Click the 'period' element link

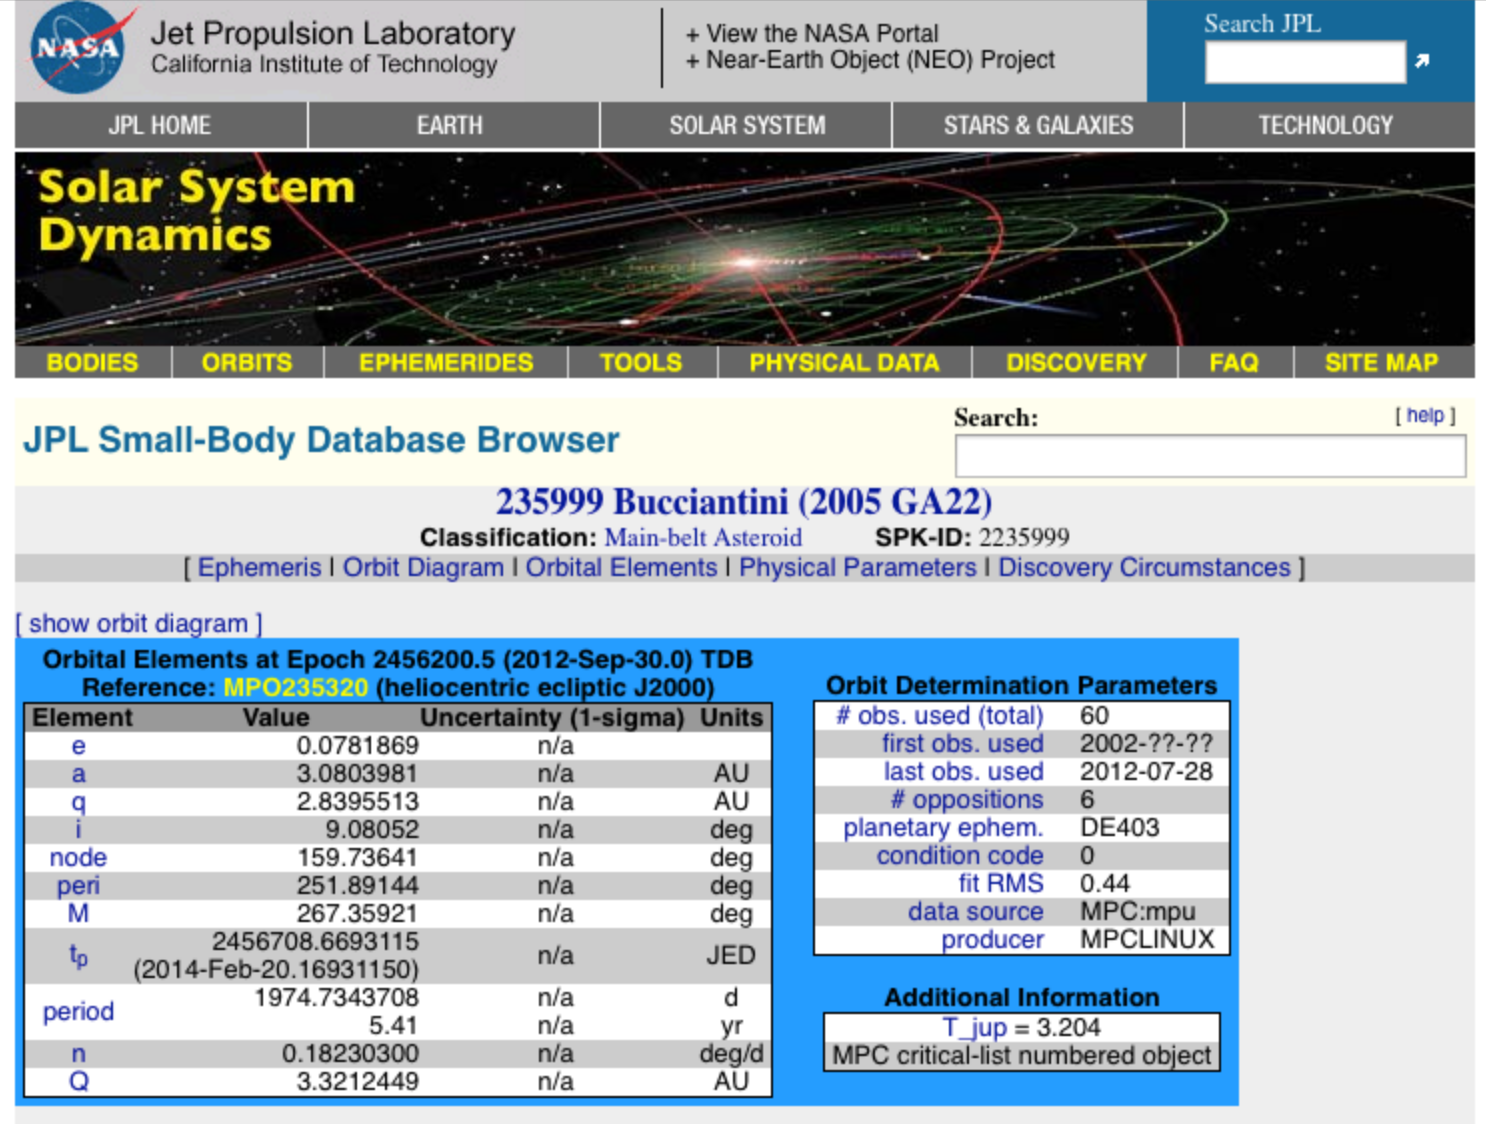pos(78,1012)
